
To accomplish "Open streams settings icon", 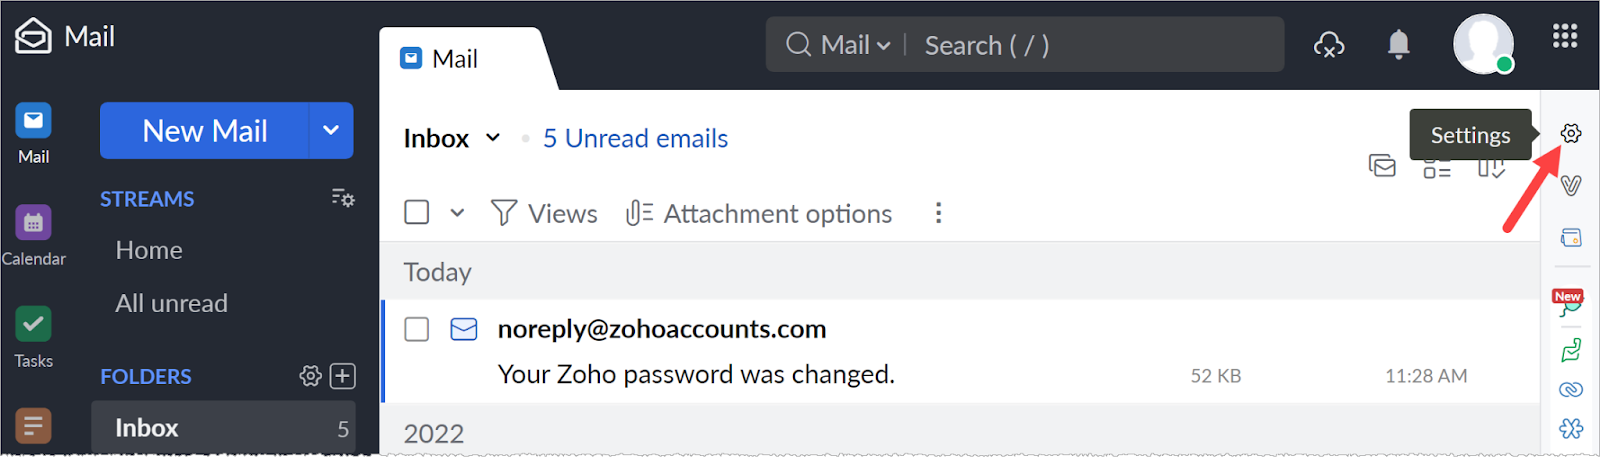I will (343, 198).
